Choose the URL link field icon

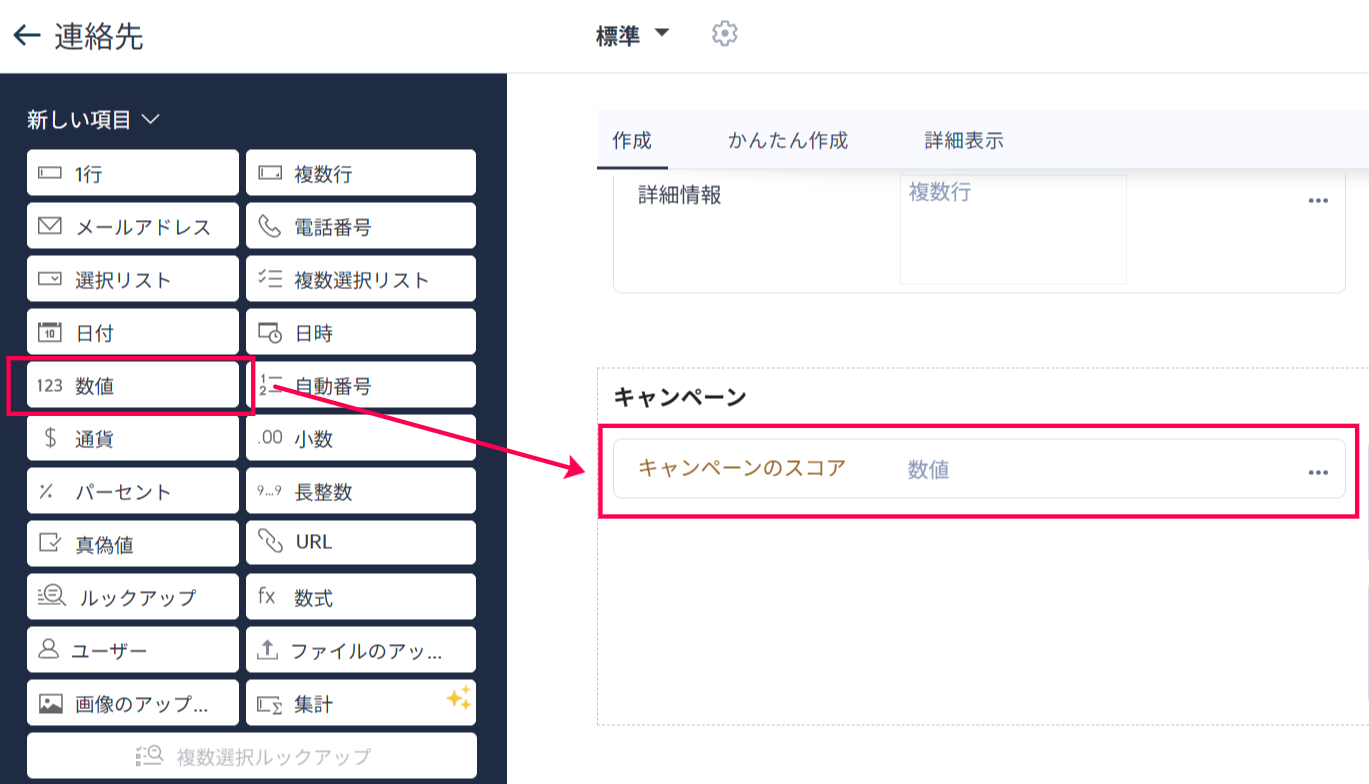pyautogui.click(x=269, y=542)
